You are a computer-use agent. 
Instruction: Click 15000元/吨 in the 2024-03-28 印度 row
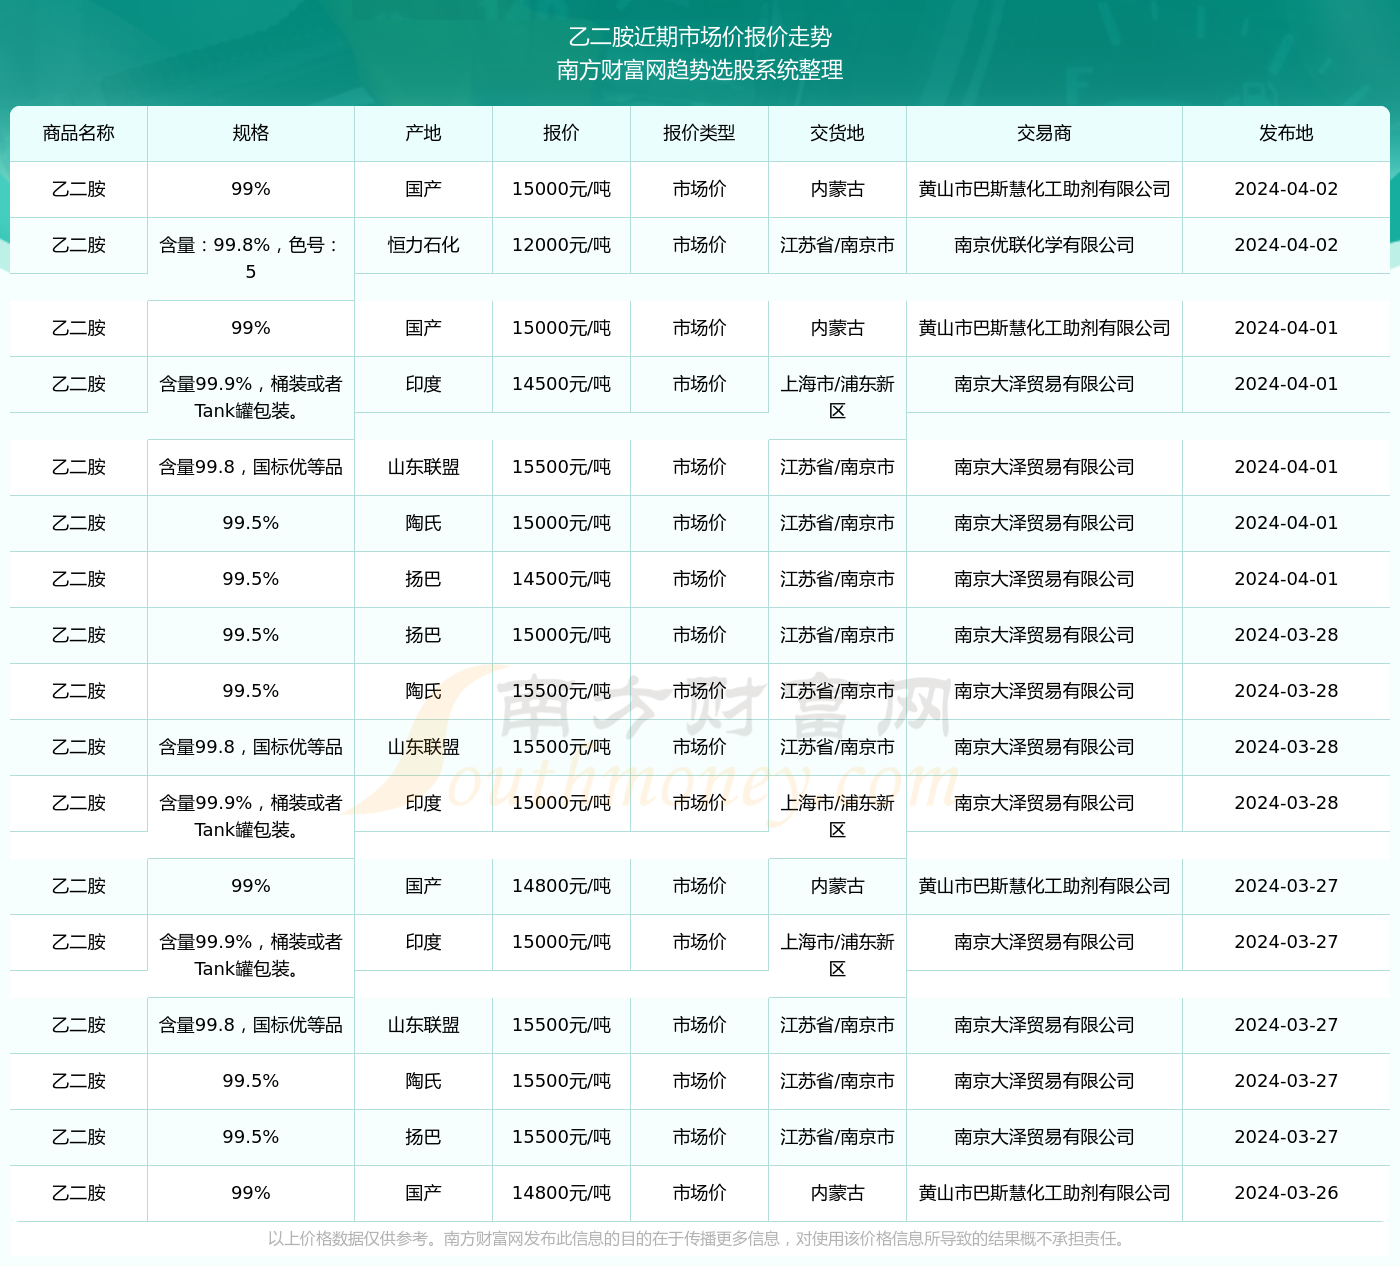[x=561, y=803]
